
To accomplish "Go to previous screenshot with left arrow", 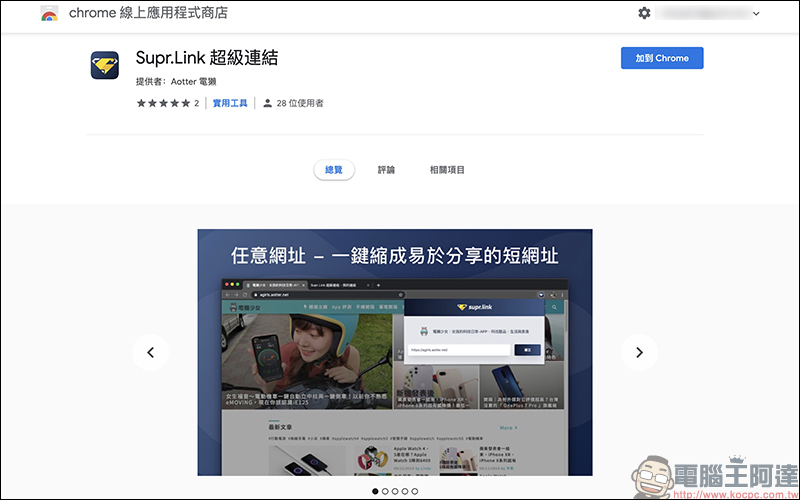I will 151,352.
